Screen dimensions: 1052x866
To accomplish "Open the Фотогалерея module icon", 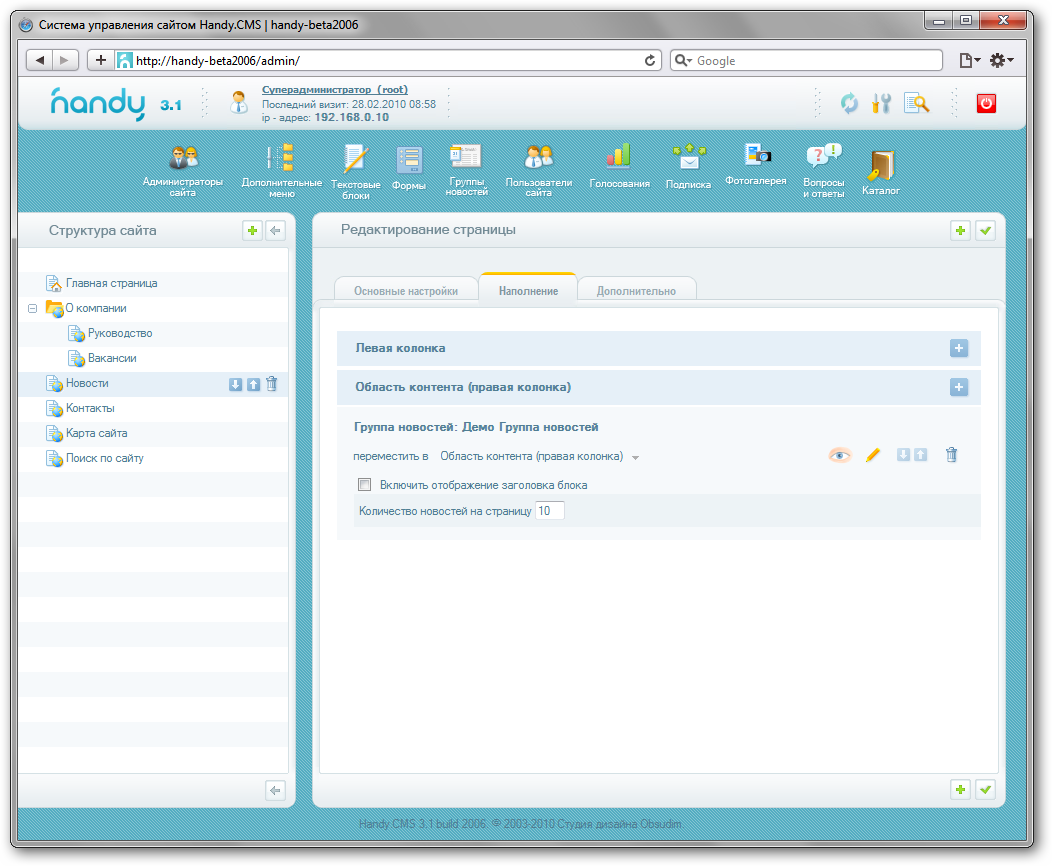I will point(756,155).
